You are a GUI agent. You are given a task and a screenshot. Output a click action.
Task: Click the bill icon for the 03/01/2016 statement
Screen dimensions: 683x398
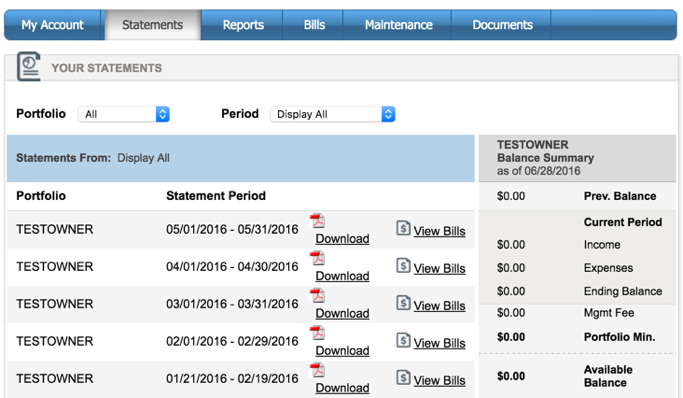coord(403,303)
